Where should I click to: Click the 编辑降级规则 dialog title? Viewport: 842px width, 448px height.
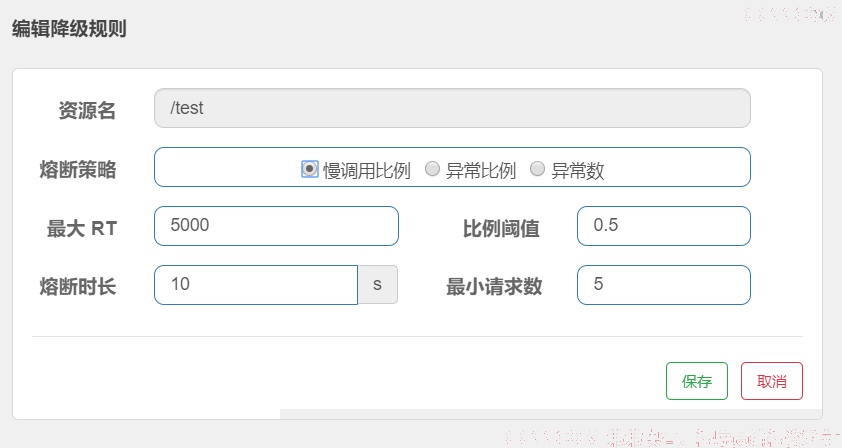(69, 28)
